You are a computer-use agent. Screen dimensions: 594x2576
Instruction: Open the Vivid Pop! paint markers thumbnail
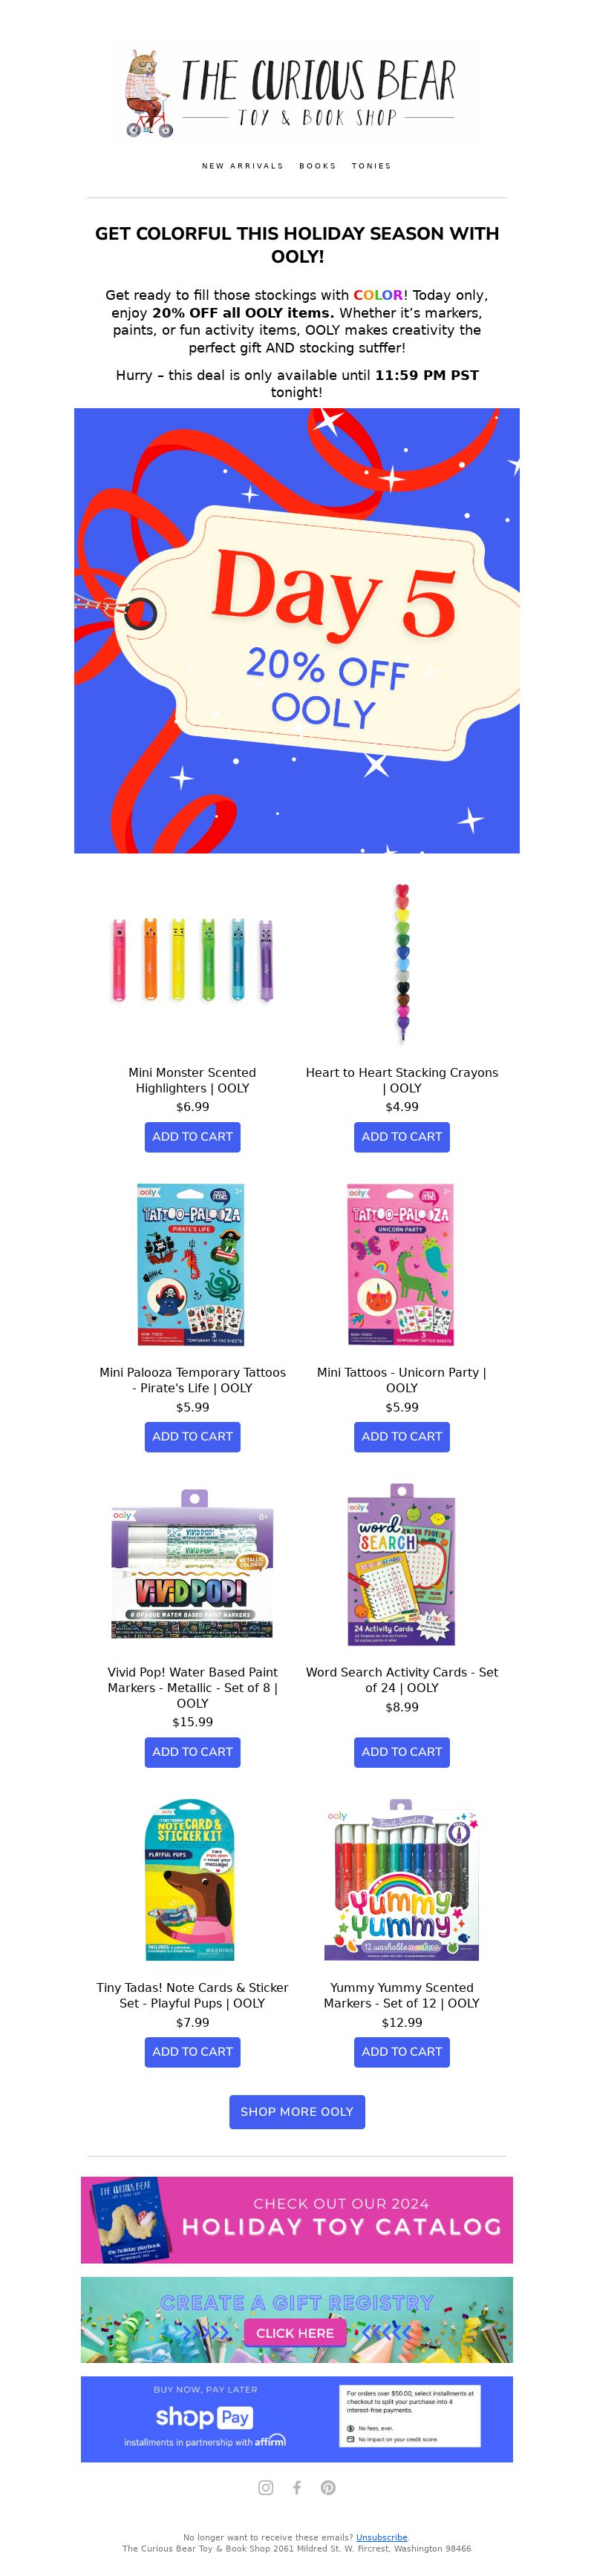192,1567
